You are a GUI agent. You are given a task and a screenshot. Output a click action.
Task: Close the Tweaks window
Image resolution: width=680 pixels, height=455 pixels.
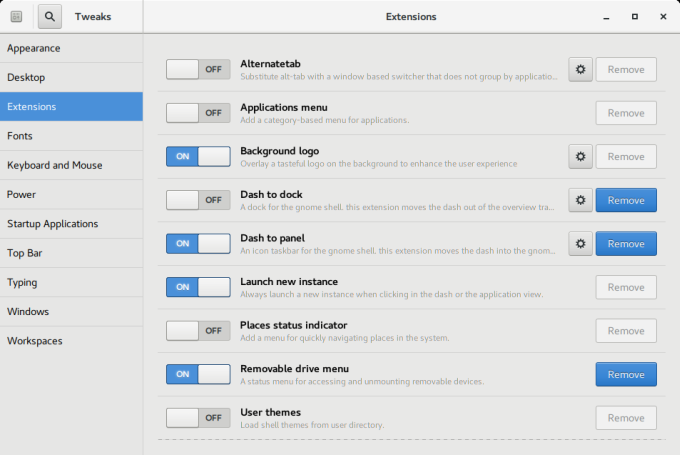[x=663, y=16]
